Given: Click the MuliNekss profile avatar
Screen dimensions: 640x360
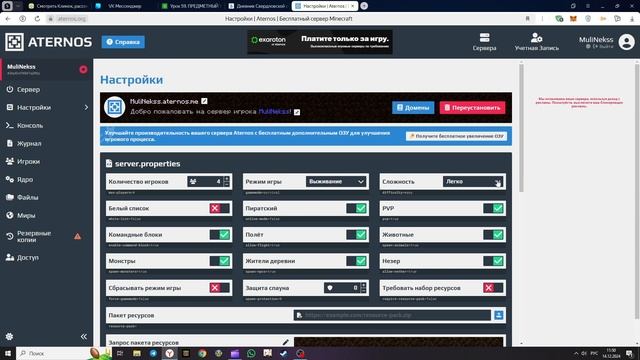Looking at the screenshot, I should (627, 42).
